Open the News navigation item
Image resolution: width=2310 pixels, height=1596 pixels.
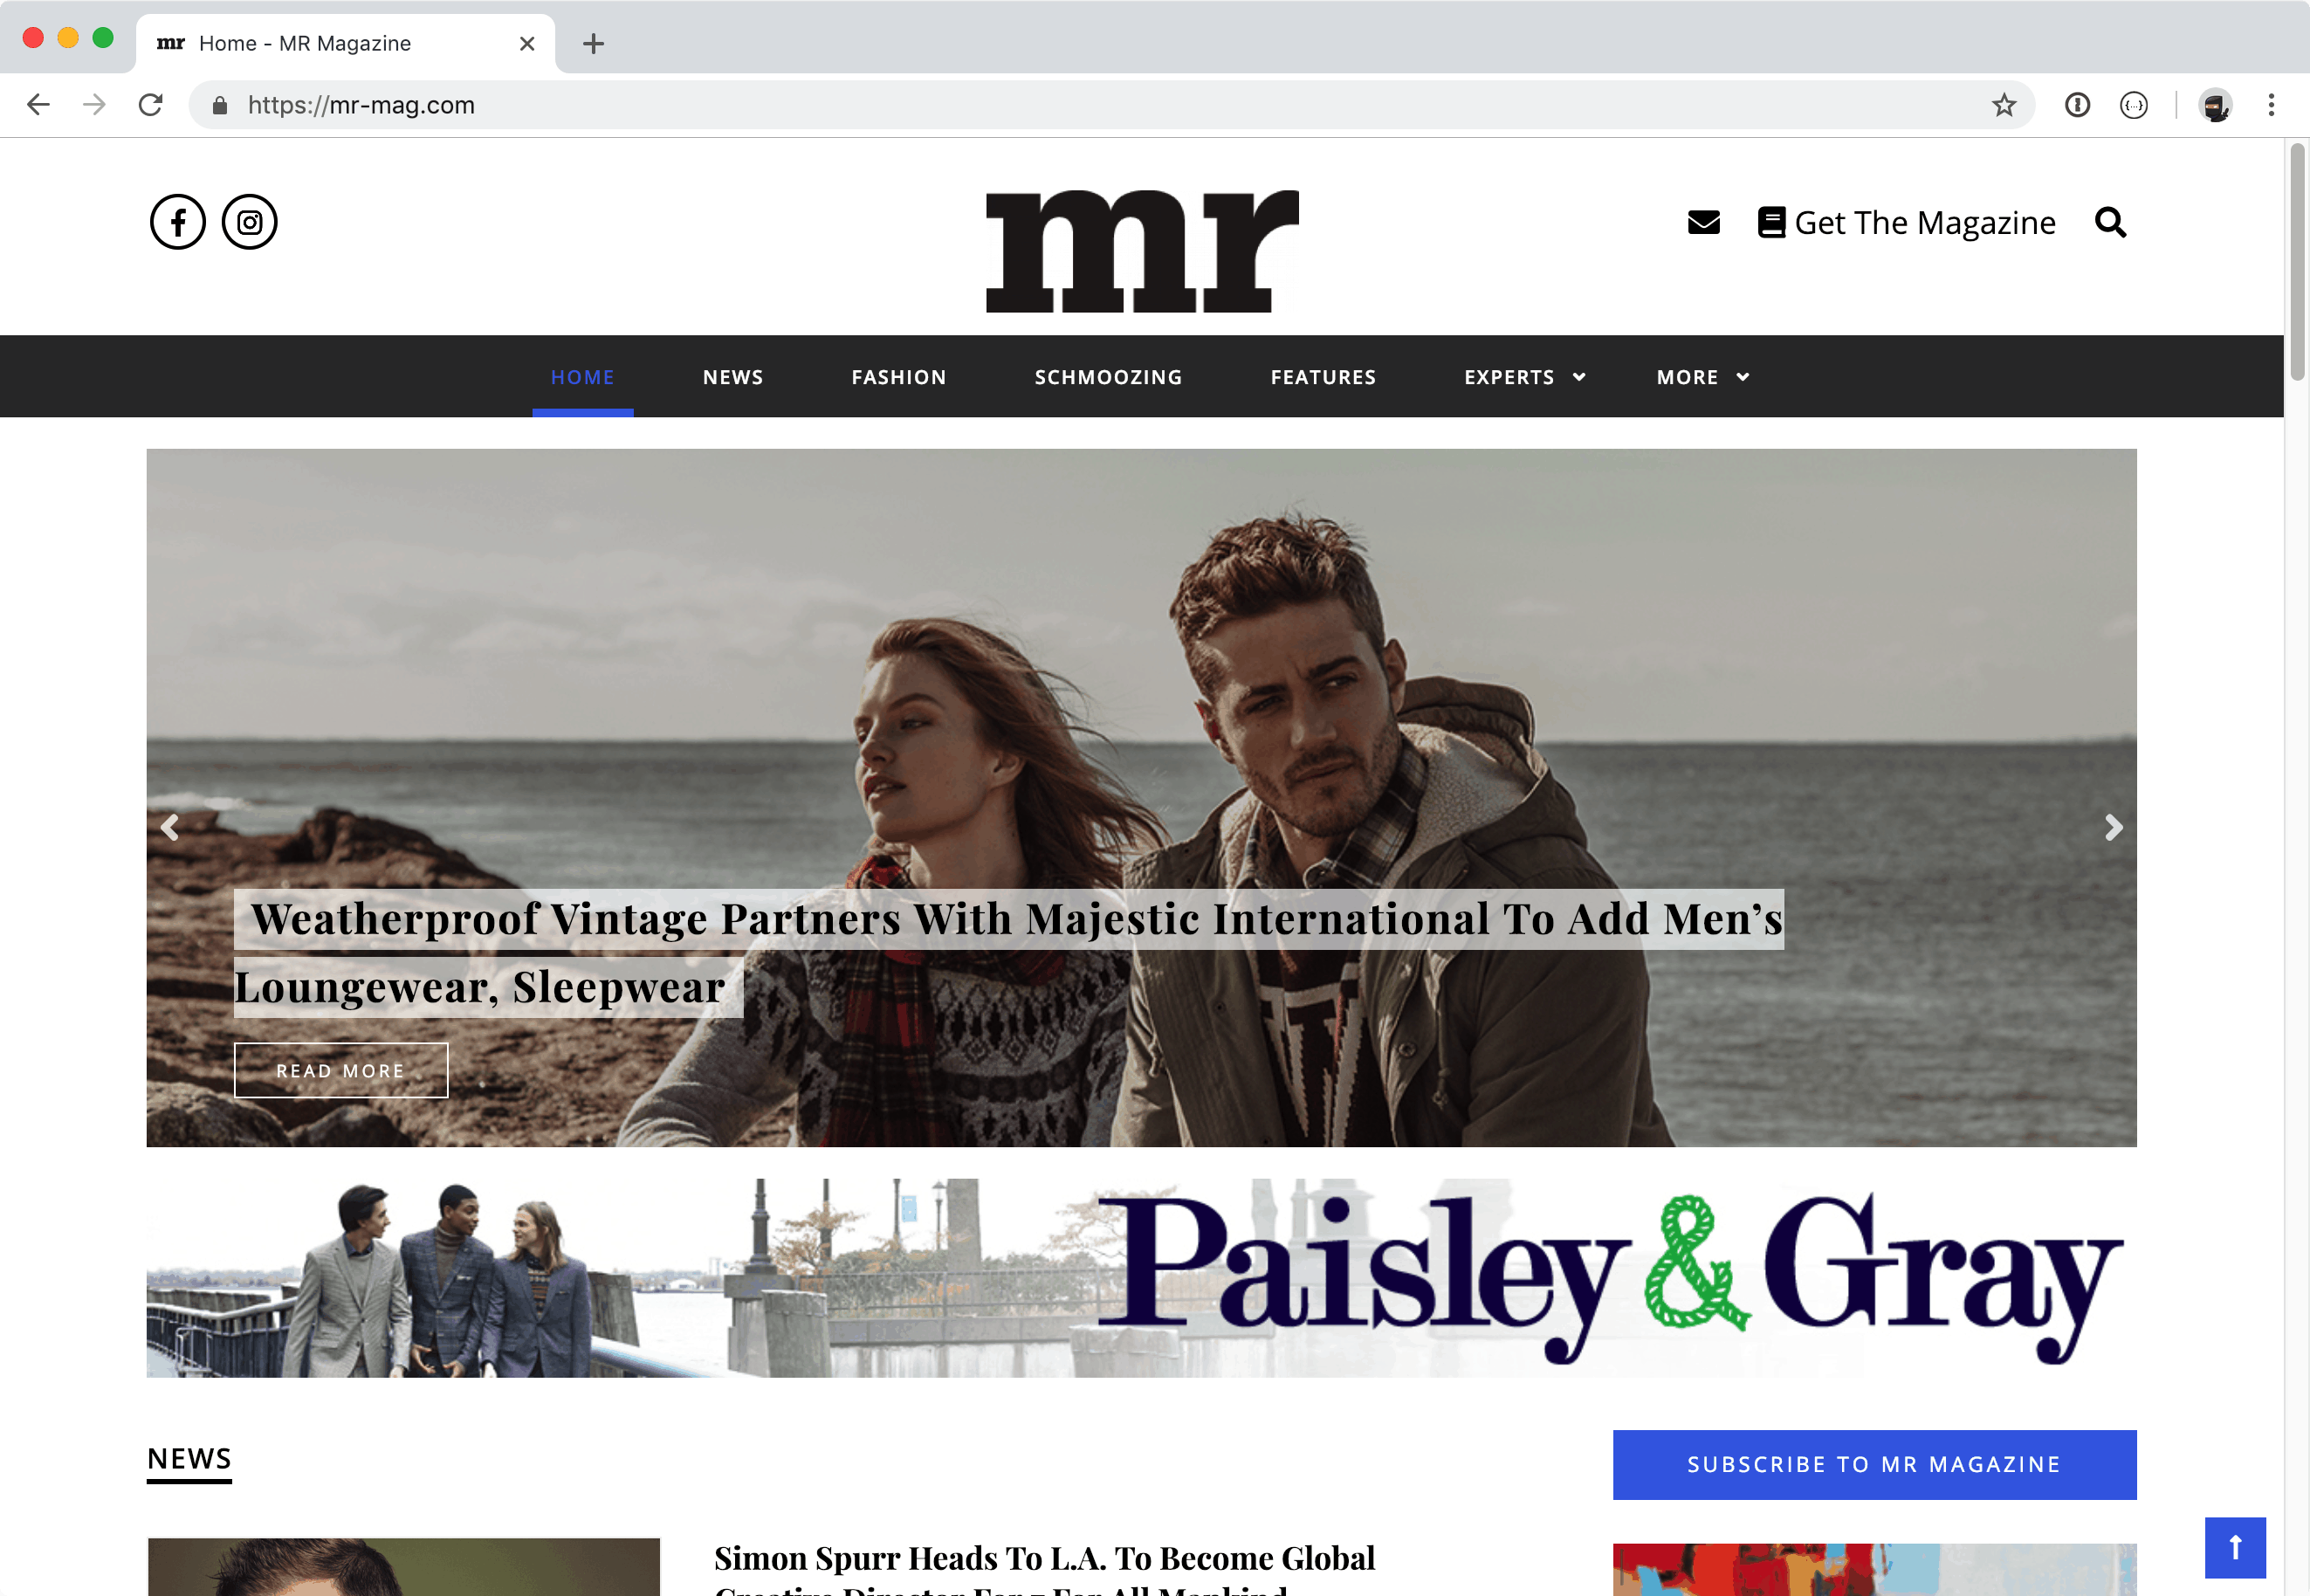[x=733, y=377]
